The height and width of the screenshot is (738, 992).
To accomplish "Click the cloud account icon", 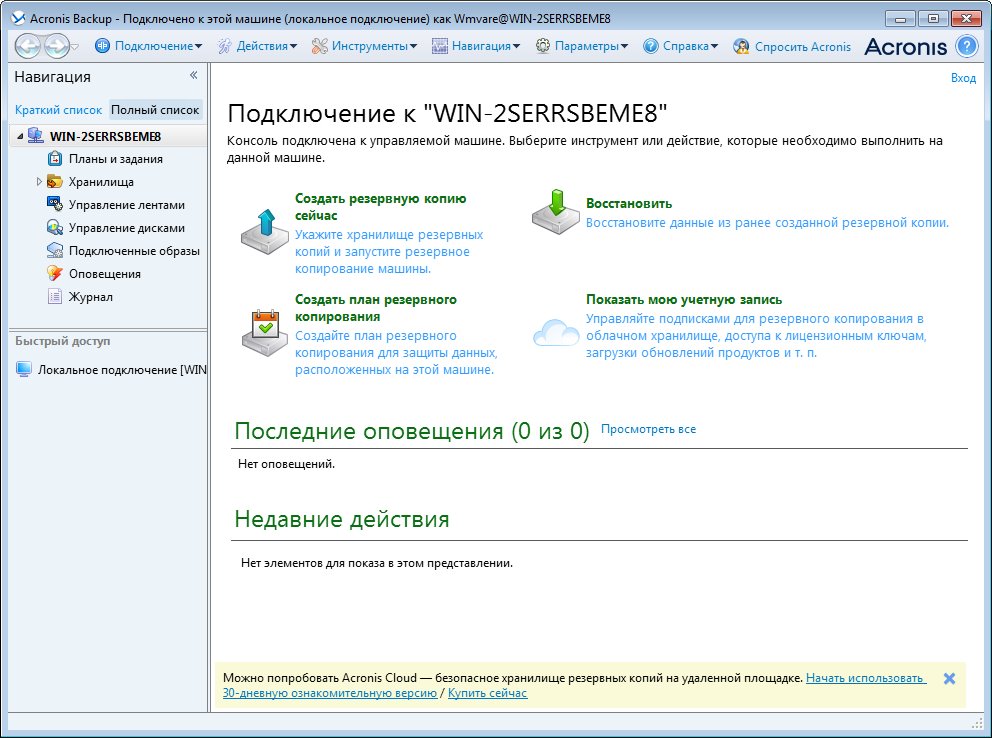I will coord(556,331).
